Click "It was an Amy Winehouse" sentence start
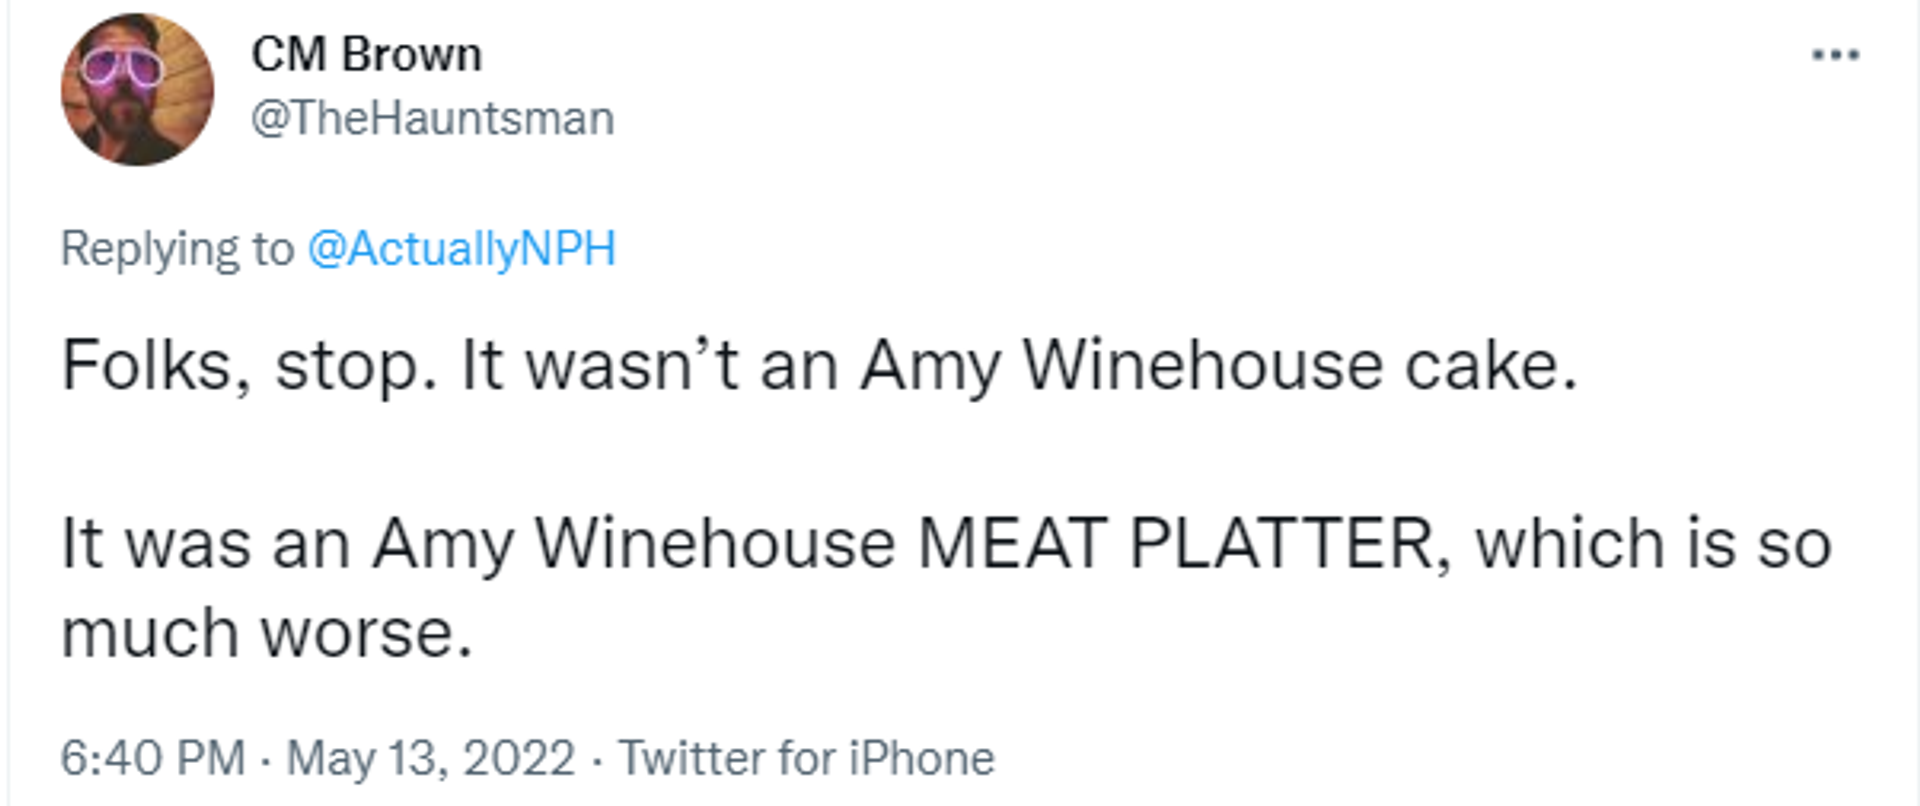The height and width of the screenshot is (806, 1920). [478, 544]
